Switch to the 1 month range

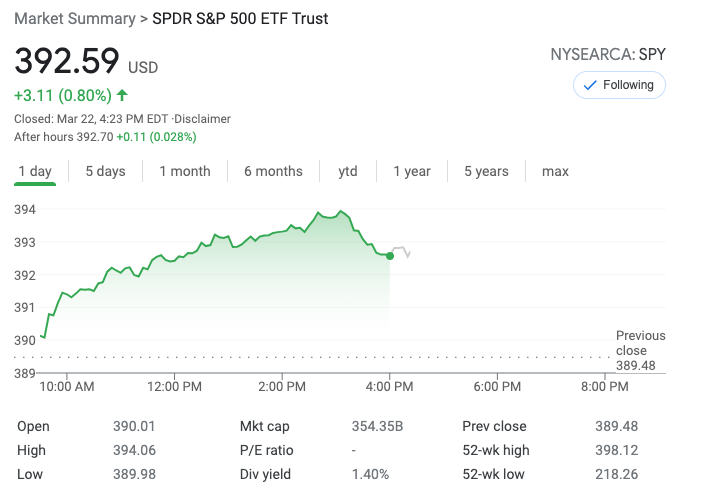click(x=185, y=171)
